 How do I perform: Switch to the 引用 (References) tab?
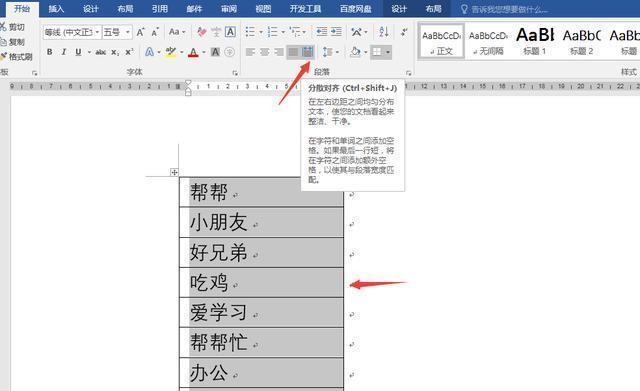click(x=160, y=9)
